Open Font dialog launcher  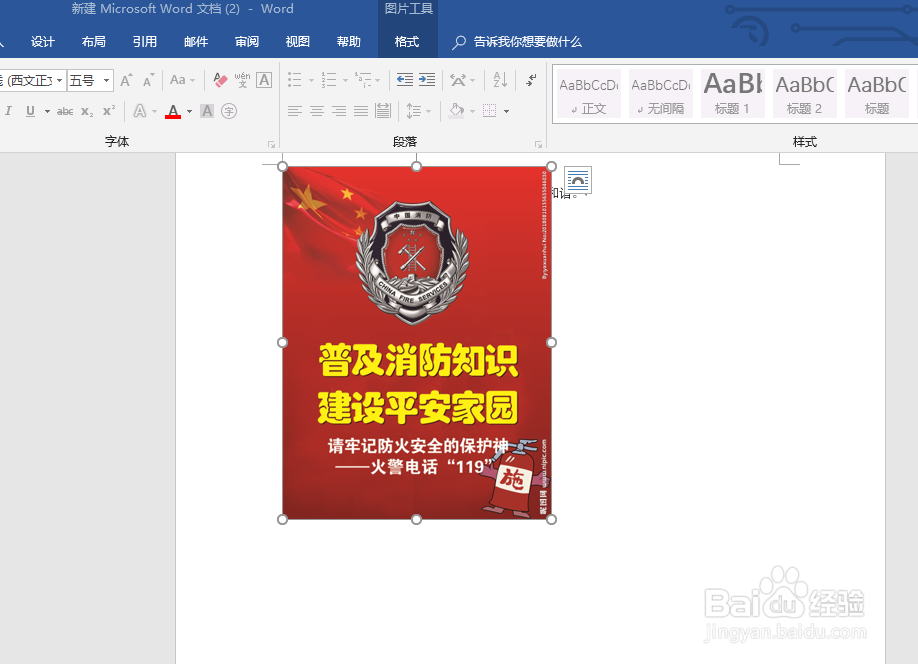[x=271, y=144]
